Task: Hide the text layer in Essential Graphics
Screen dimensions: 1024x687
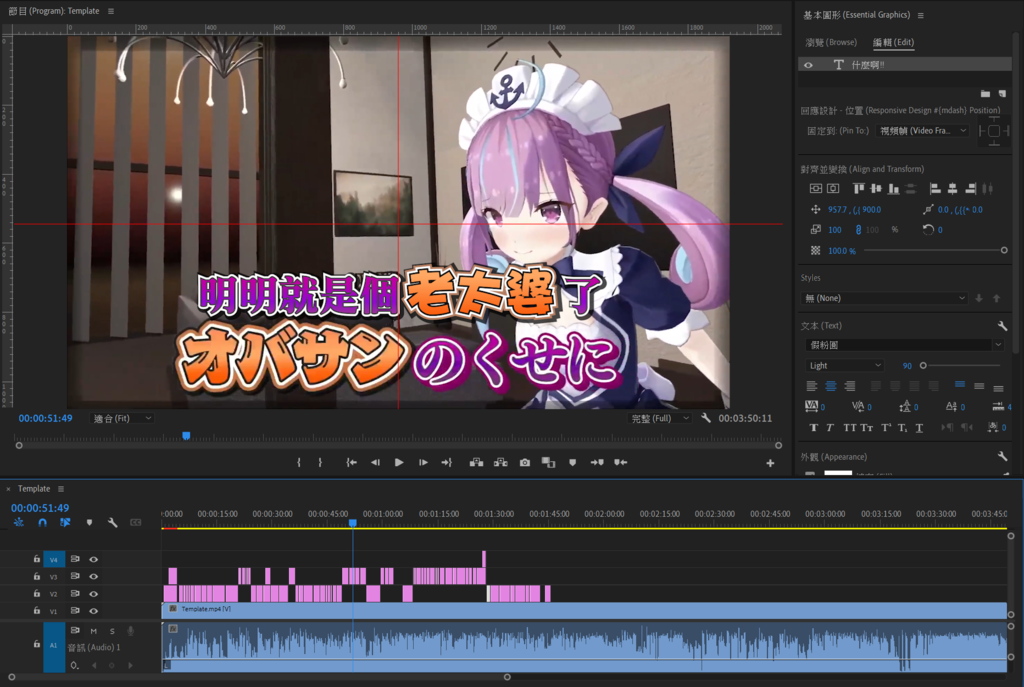Action: pyautogui.click(x=808, y=65)
